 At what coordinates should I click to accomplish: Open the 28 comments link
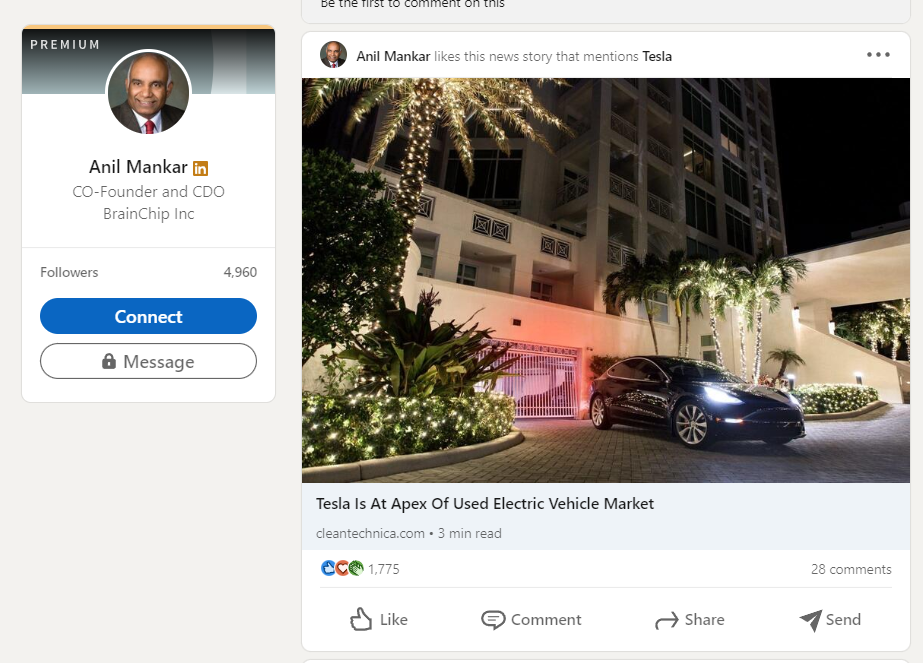(850, 569)
